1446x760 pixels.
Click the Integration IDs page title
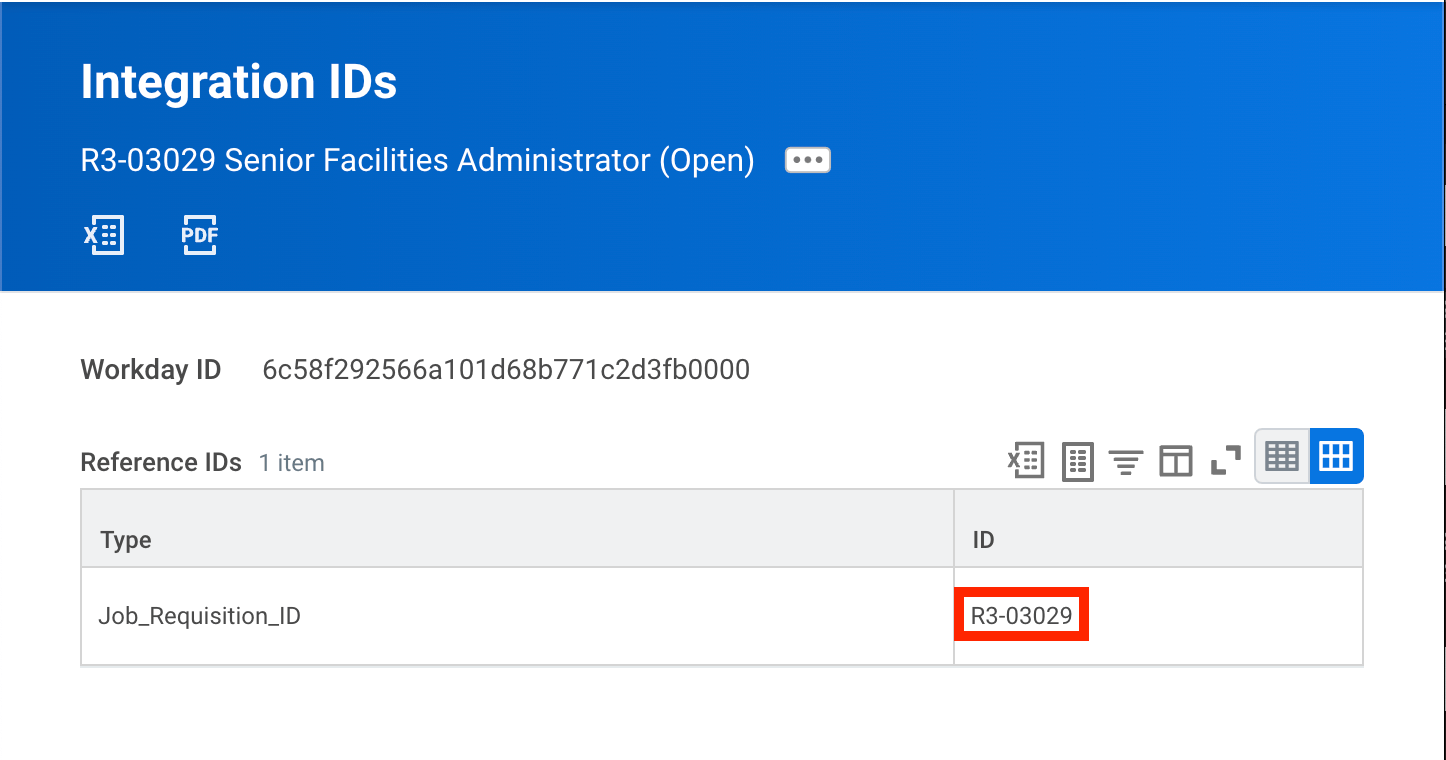click(239, 82)
